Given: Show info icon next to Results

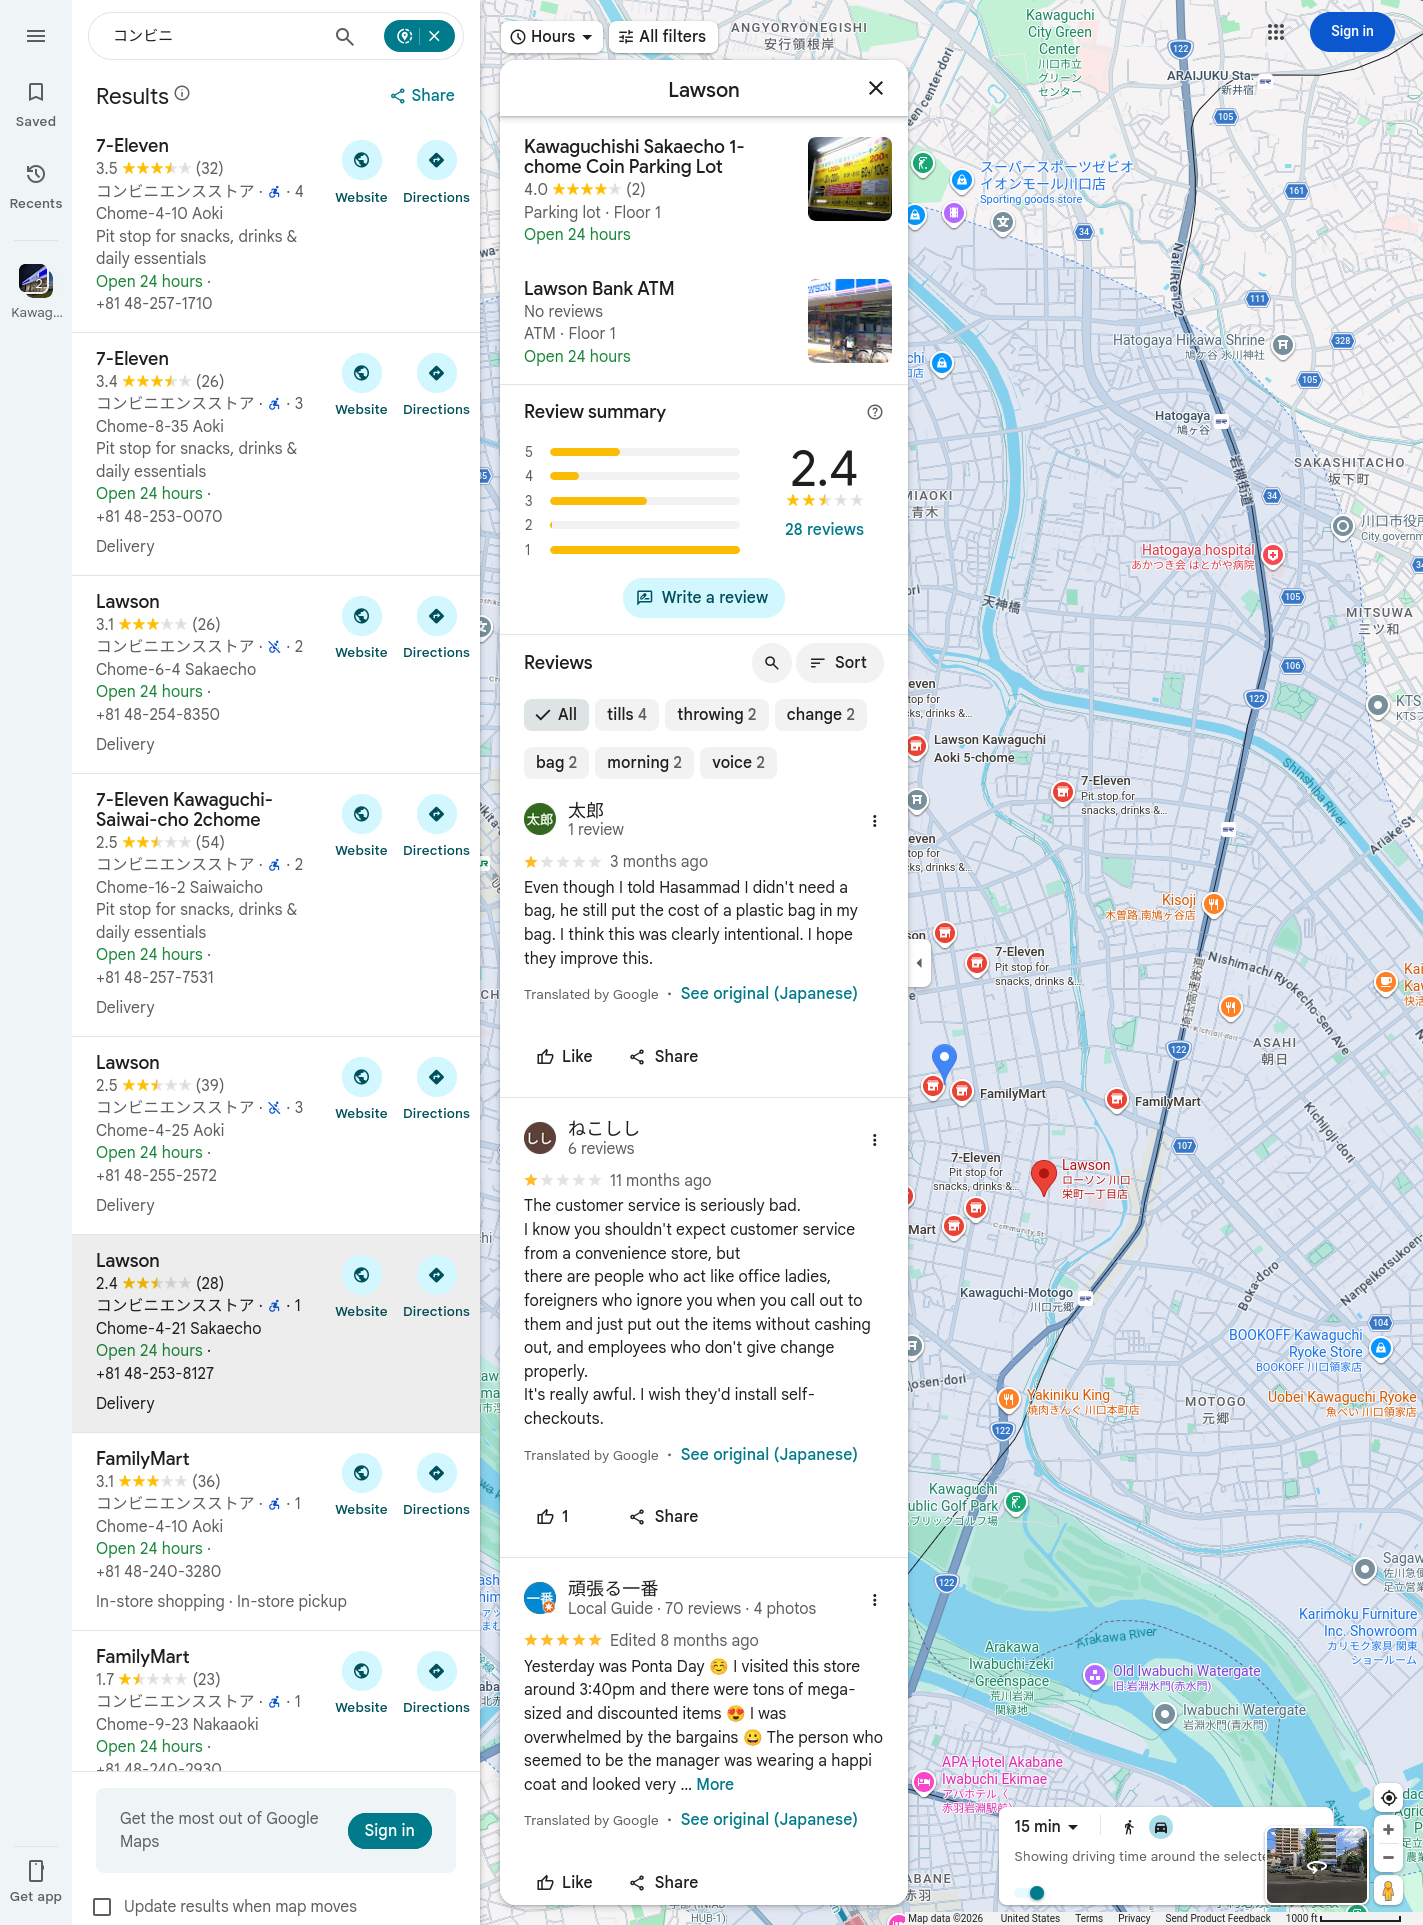Looking at the screenshot, I should click(x=182, y=93).
